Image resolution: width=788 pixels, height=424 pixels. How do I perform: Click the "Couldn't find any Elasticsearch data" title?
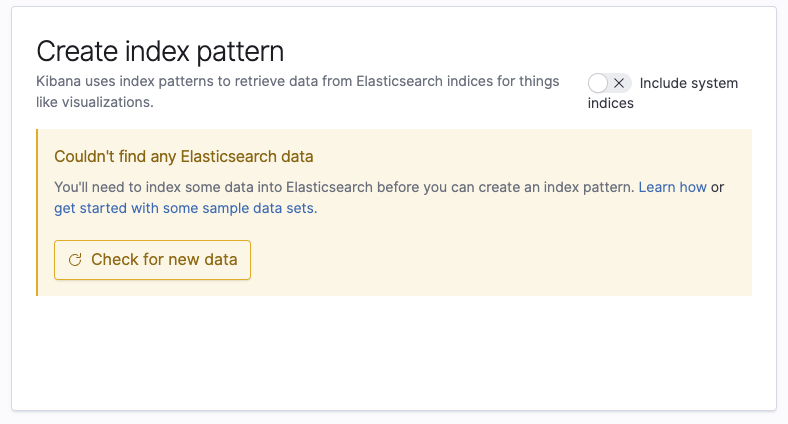[x=184, y=157]
